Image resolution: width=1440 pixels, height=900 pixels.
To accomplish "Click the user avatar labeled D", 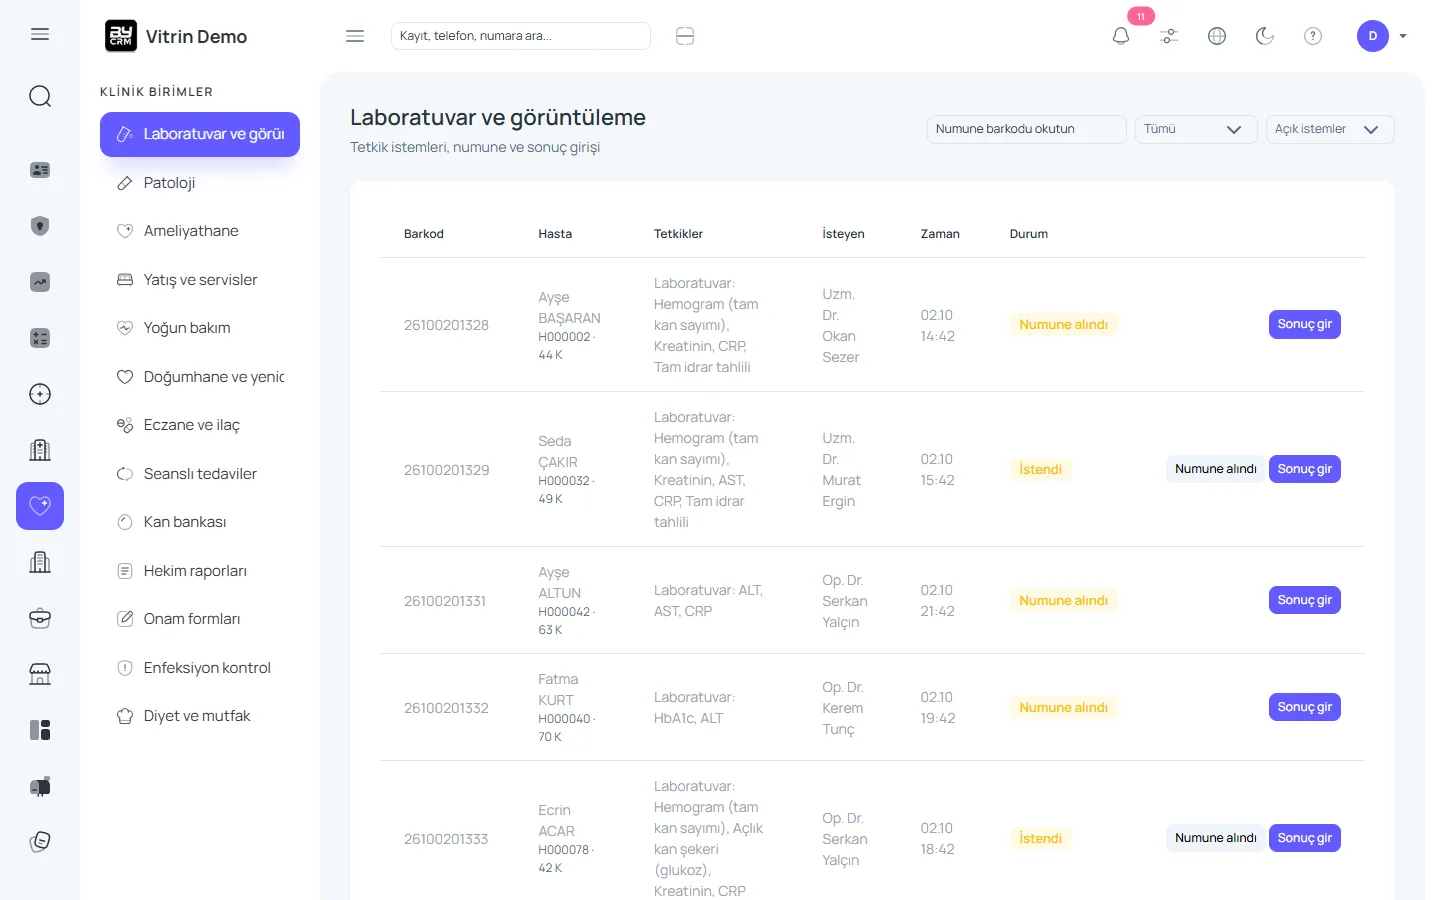I will tap(1373, 36).
